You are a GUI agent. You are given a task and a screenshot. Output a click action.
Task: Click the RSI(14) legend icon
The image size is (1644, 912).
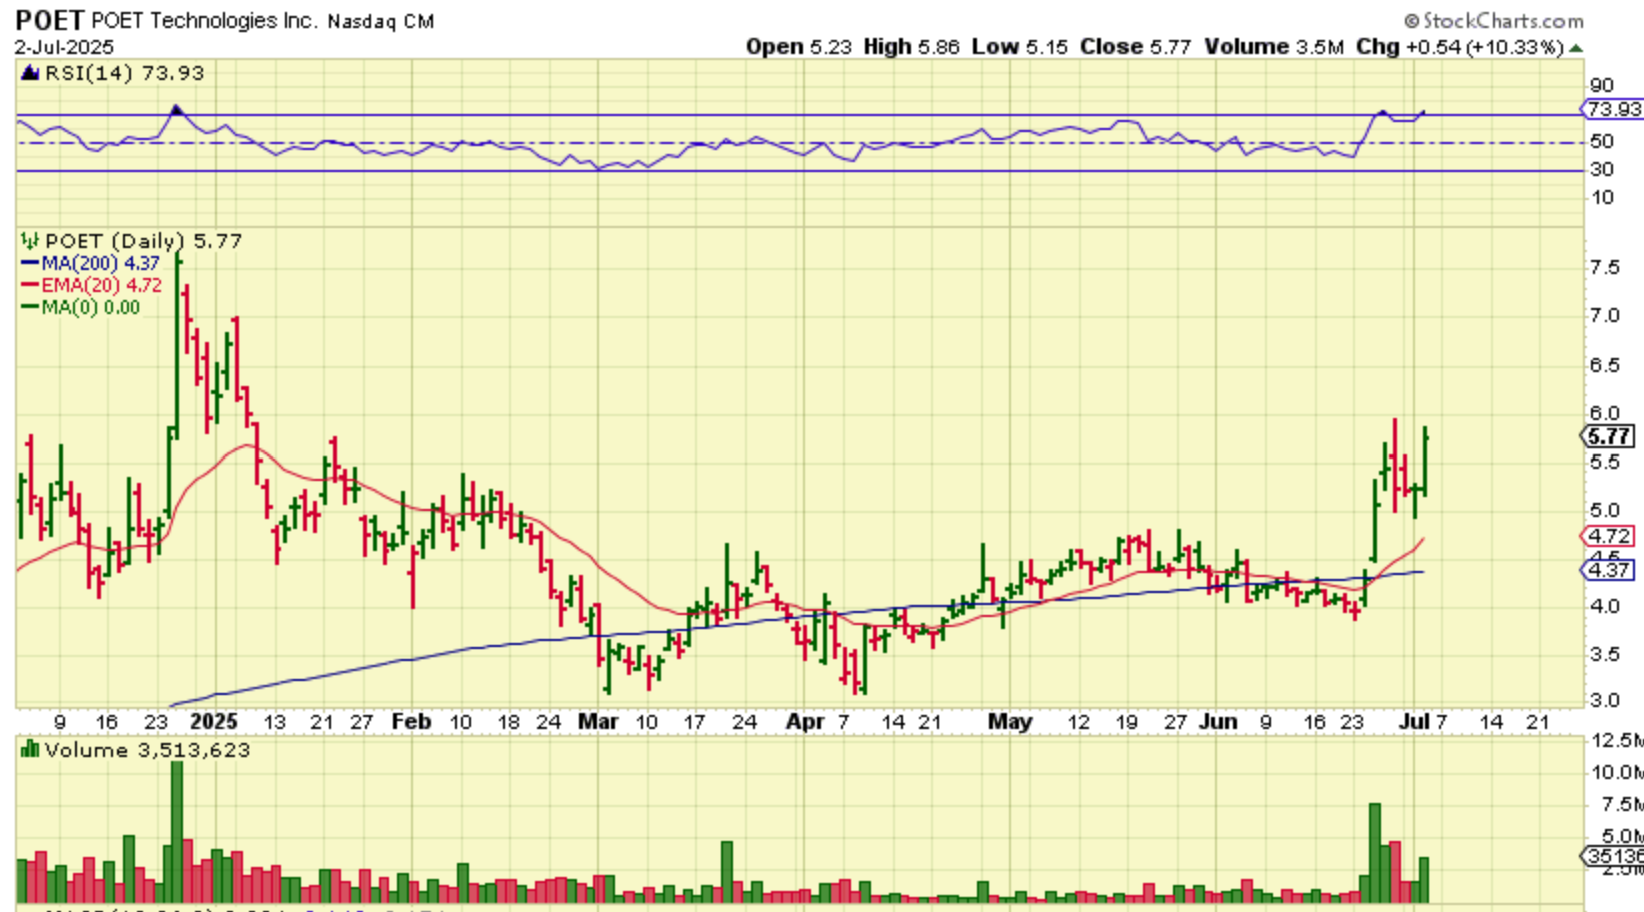[30, 73]
